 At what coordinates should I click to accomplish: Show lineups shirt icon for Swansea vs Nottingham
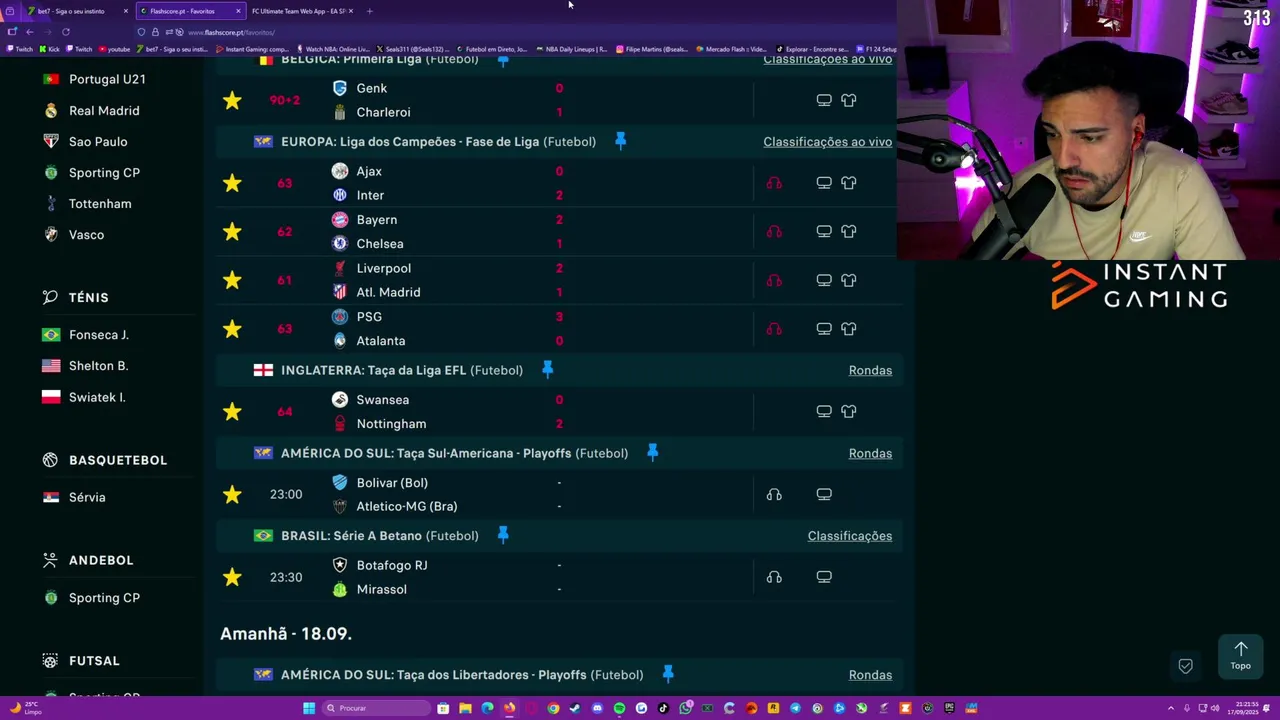pyautogui.click(x=849, y=411)
